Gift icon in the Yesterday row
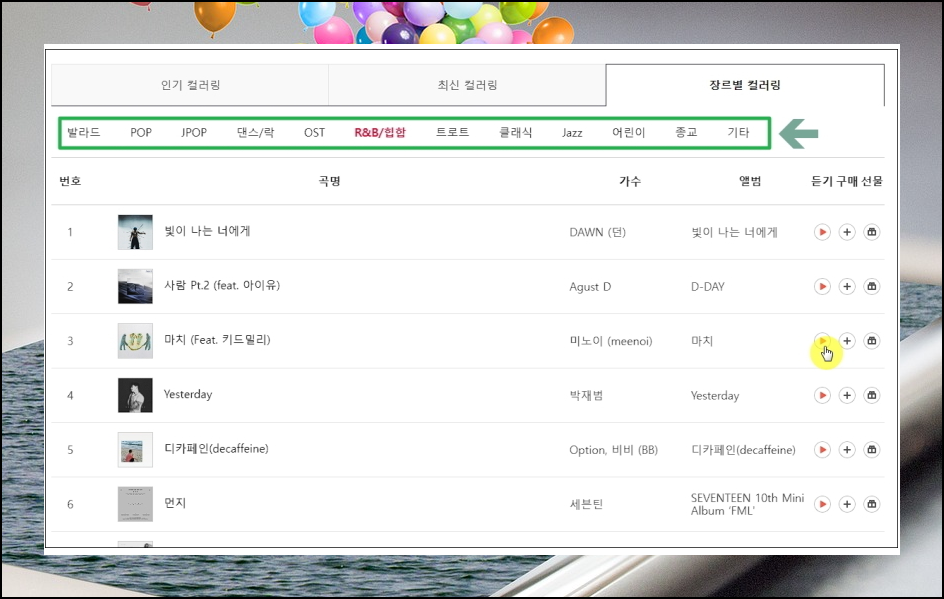This screenshot has height=599, width=944. coord(871,396)
